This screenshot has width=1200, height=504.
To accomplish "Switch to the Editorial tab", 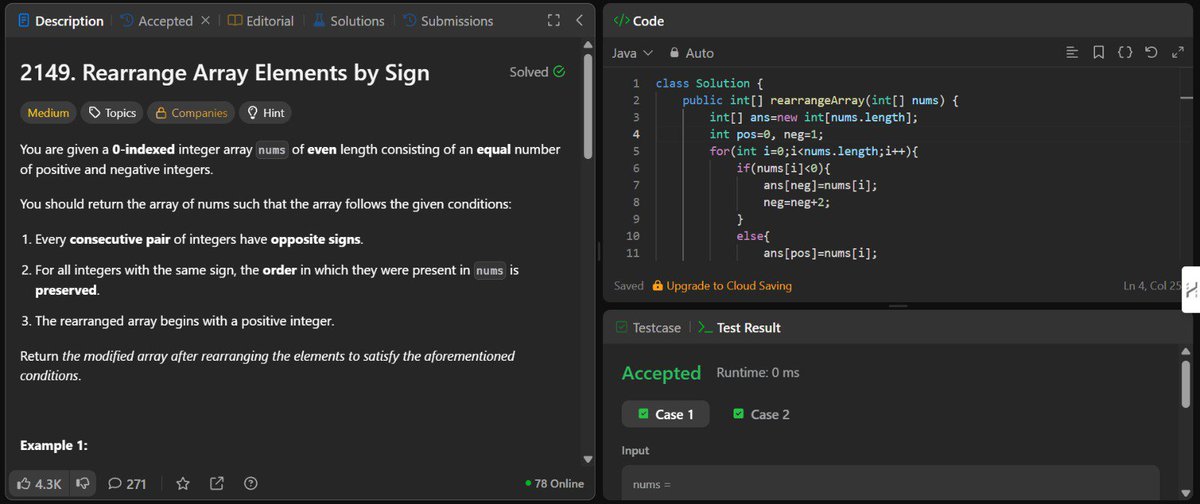I will (261, 20).
